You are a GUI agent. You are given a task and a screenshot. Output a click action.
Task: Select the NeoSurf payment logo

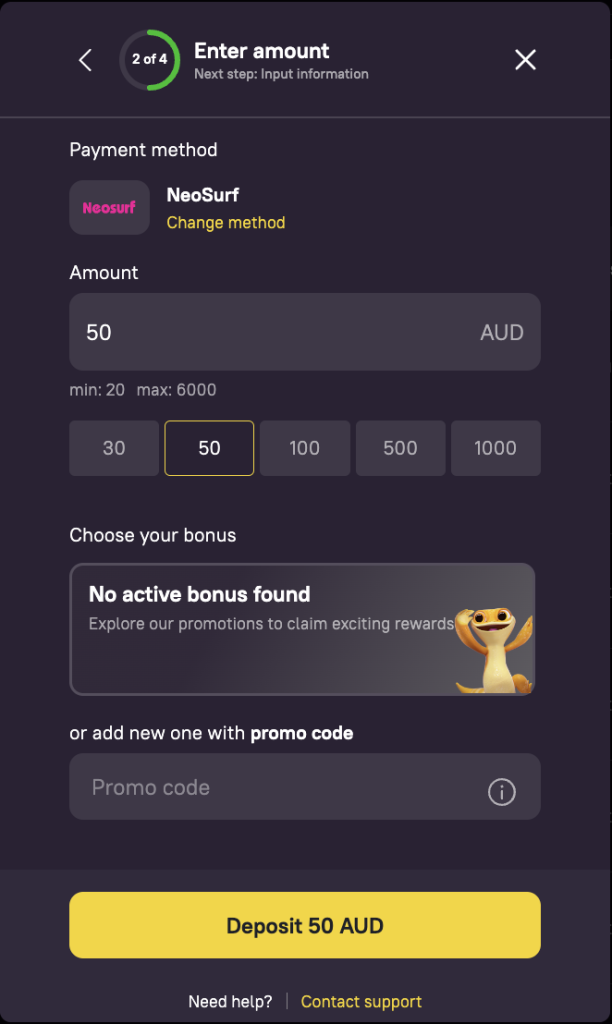click(x=109, y=207)
